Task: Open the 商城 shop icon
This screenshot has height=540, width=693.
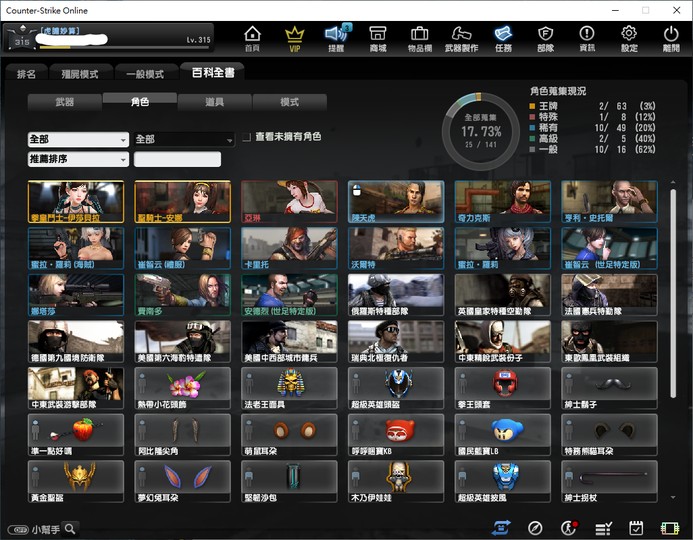Action: pos(378,38)
